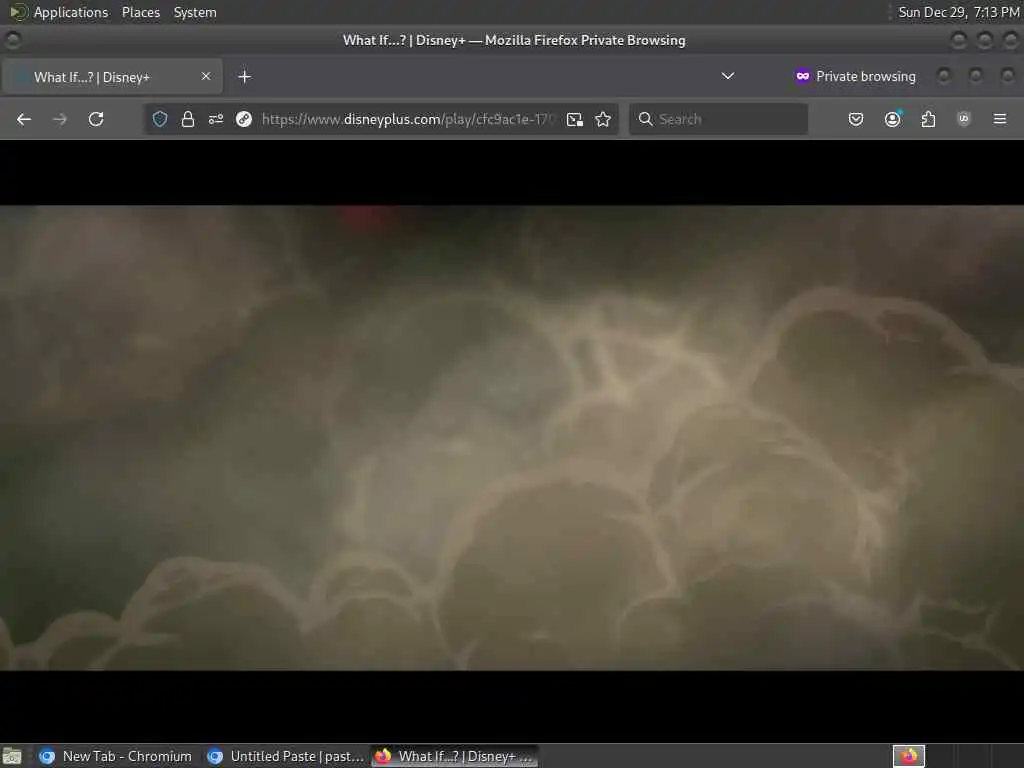Select the What If...? Firefox taskbar entry
This screenshot has height=768, width=1024.
pos(455,756)
